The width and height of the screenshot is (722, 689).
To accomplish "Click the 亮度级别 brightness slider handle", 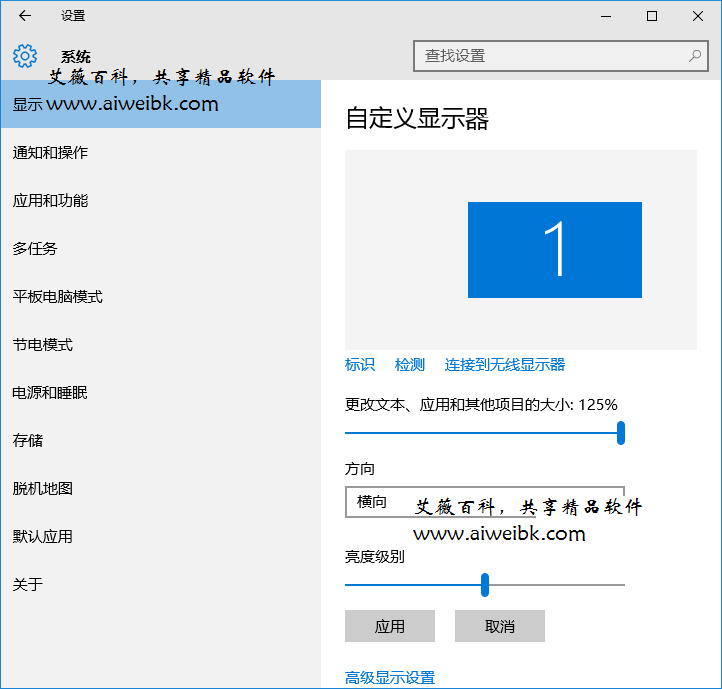I will tap(484, 585).
